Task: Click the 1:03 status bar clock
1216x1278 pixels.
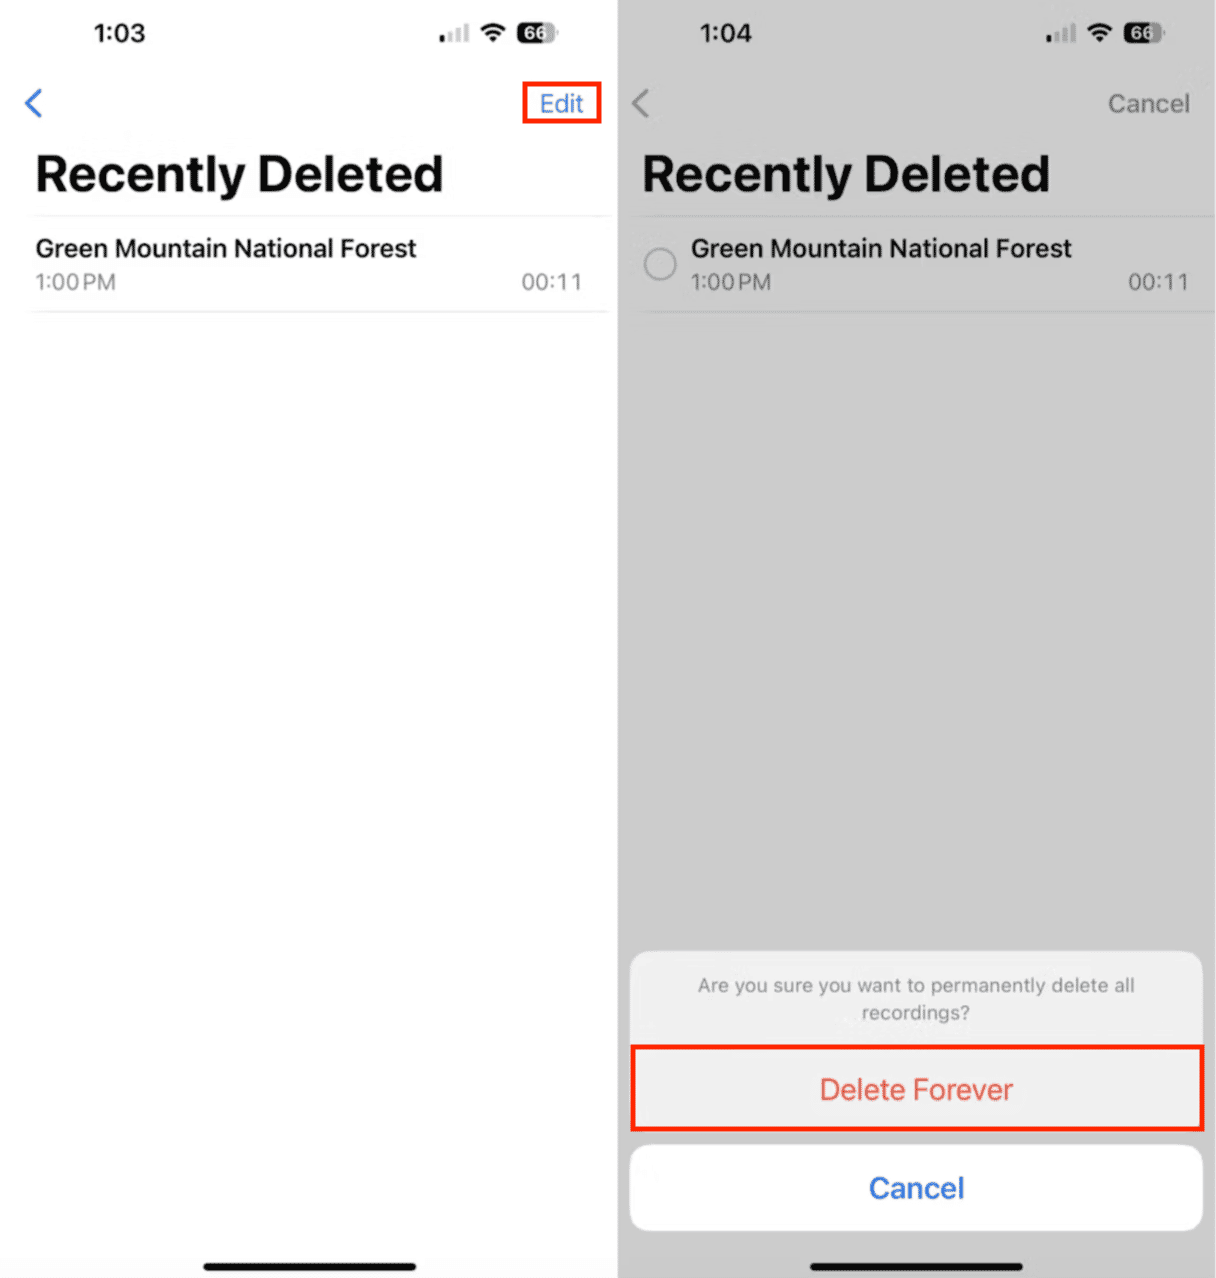Action: 120,33
